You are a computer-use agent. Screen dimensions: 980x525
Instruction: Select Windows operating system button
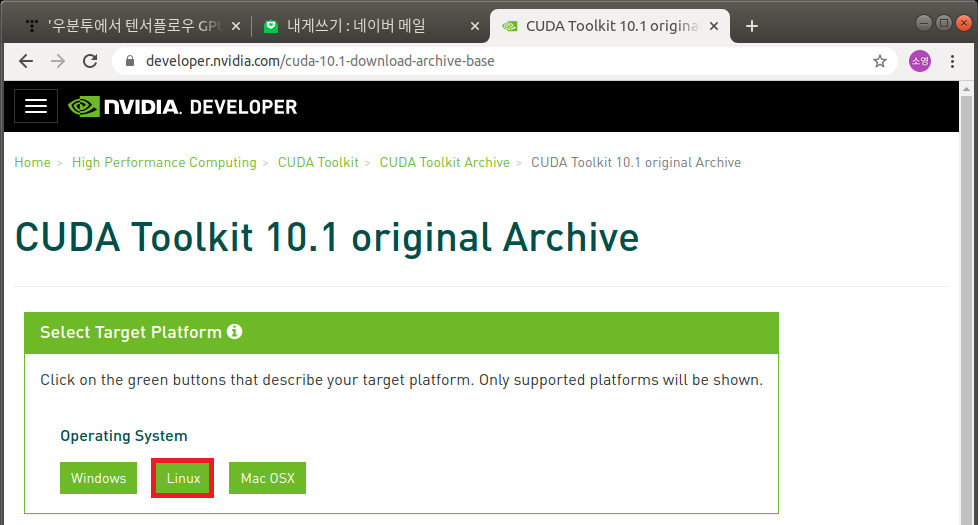click(98, 478)
